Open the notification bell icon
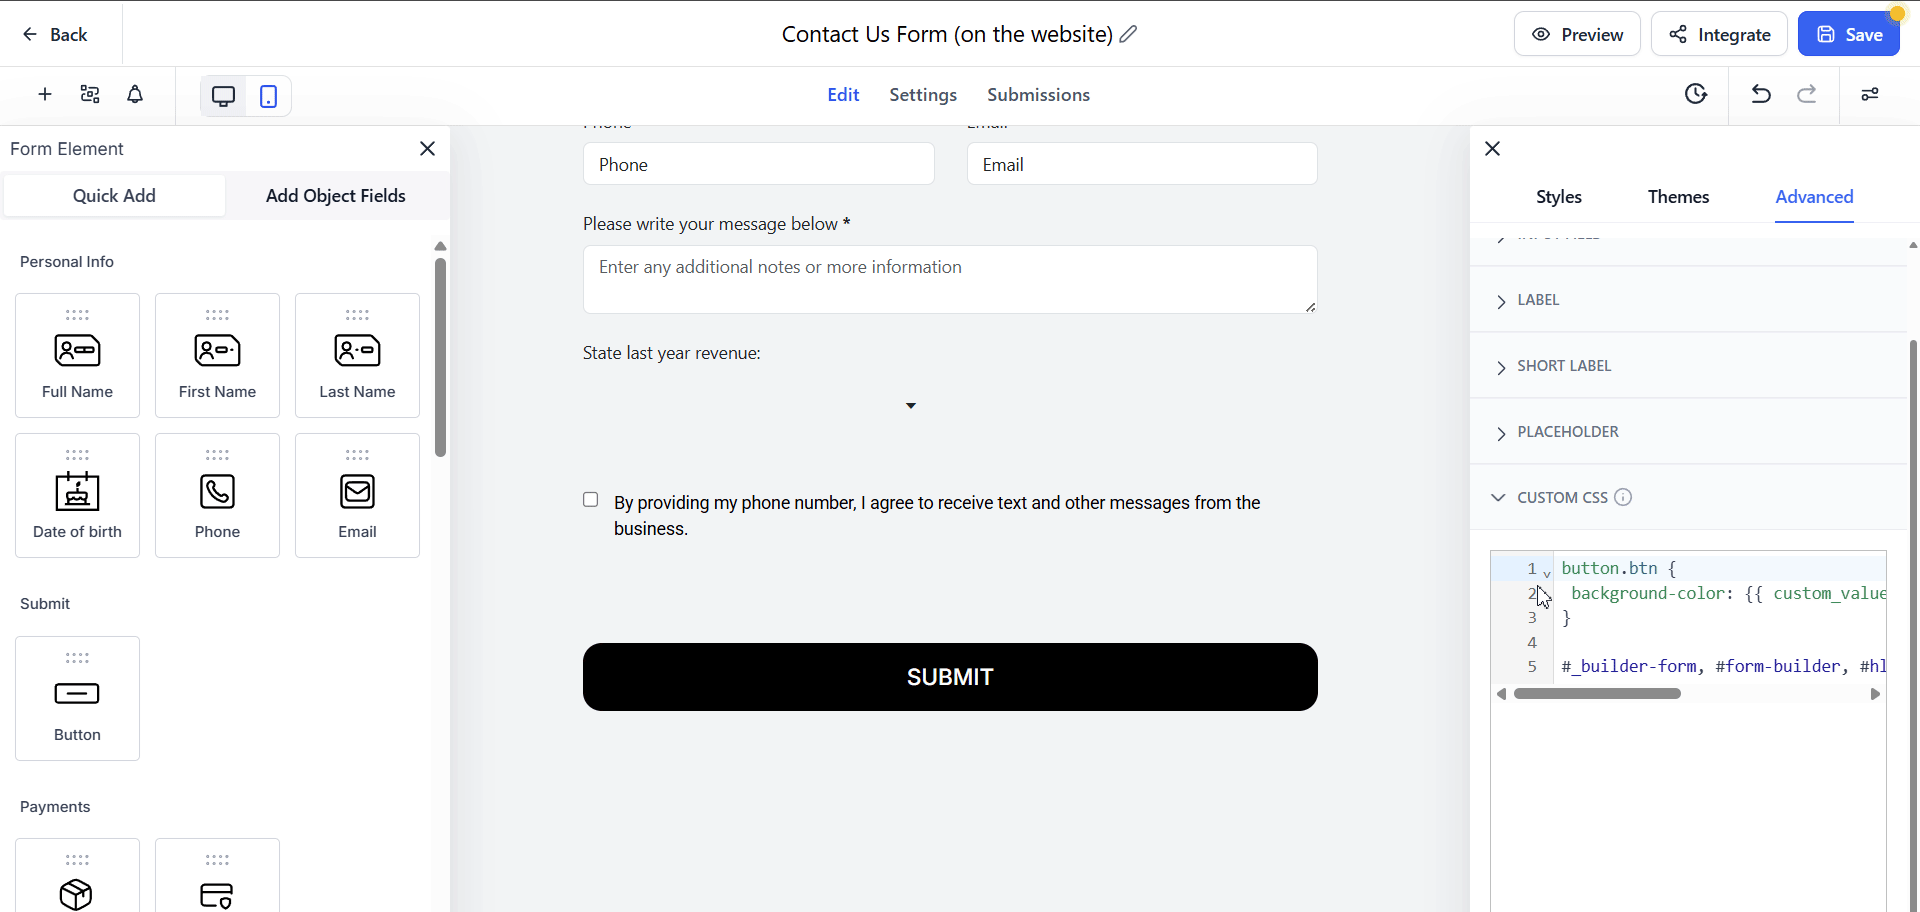Image resolution: width=1920 pixels, height=912 pixels. (135, 94)
